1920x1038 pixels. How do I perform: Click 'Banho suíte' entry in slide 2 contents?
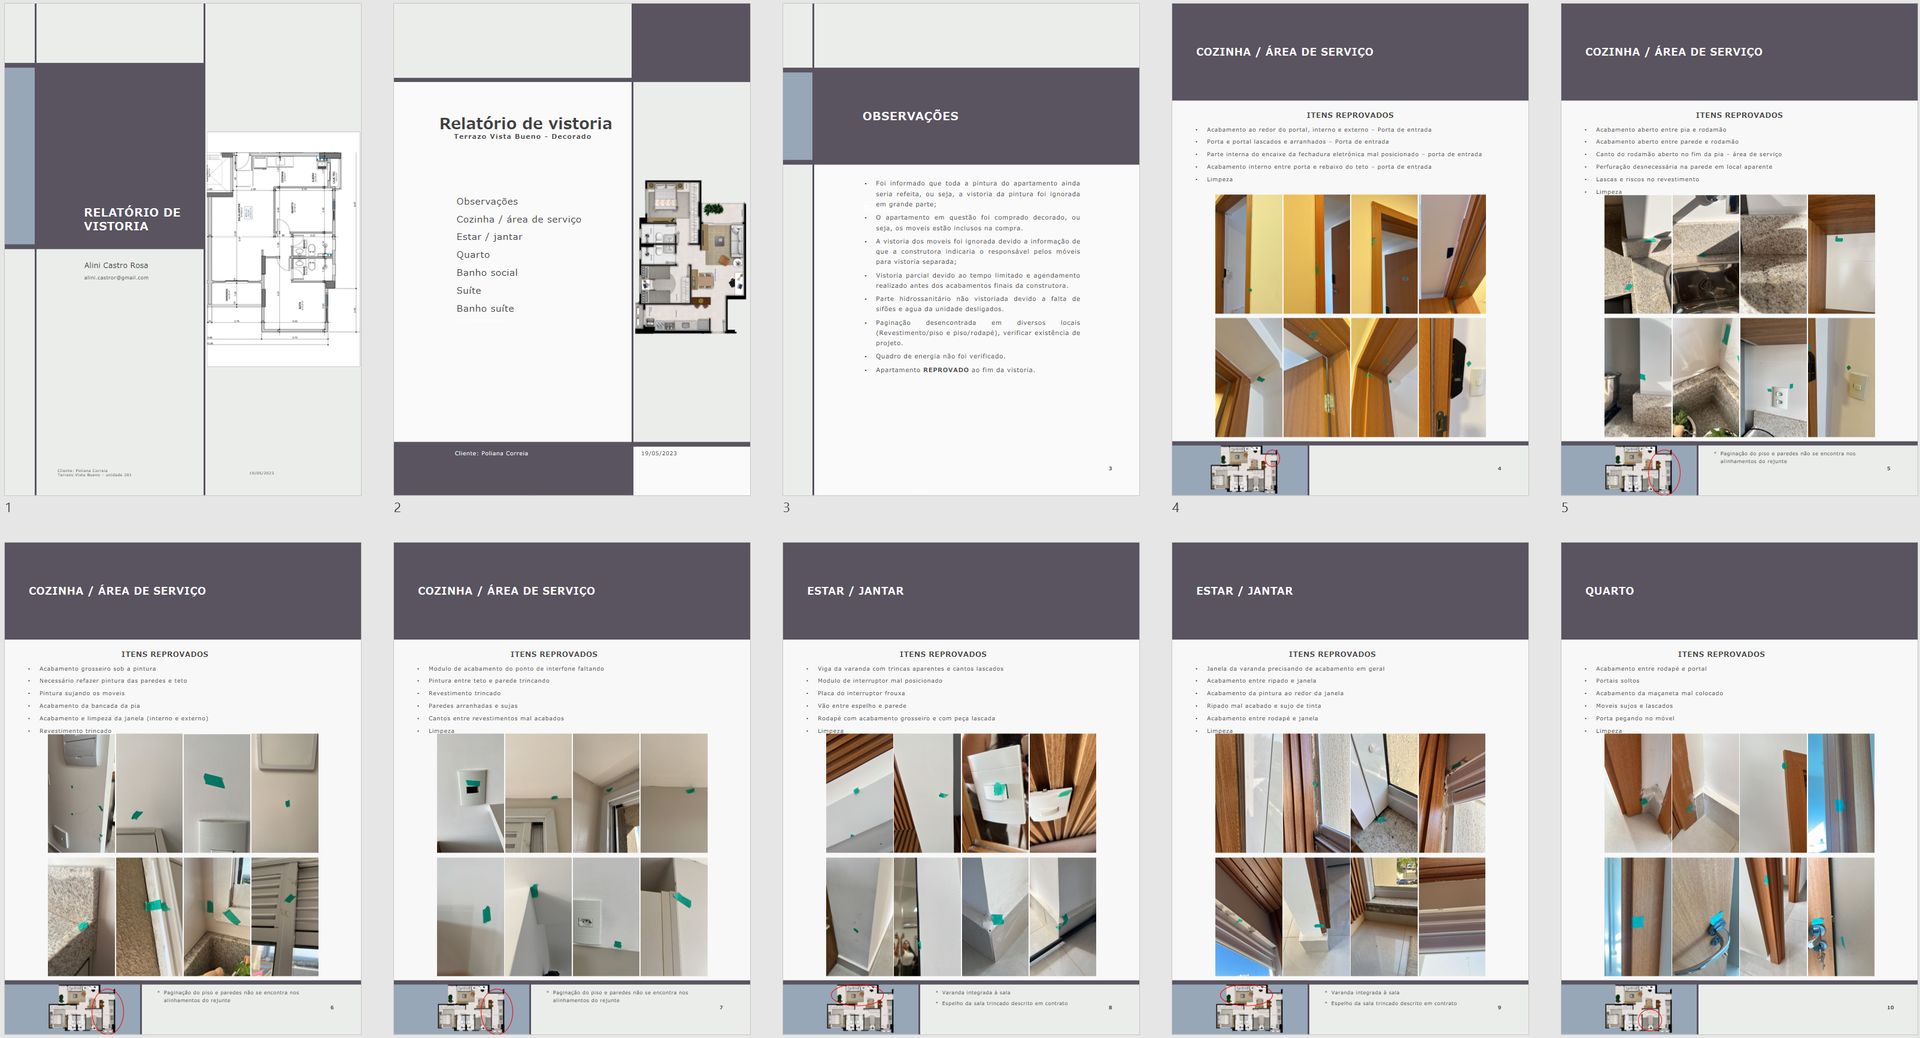pyautogui.click(x=485, y=309)
